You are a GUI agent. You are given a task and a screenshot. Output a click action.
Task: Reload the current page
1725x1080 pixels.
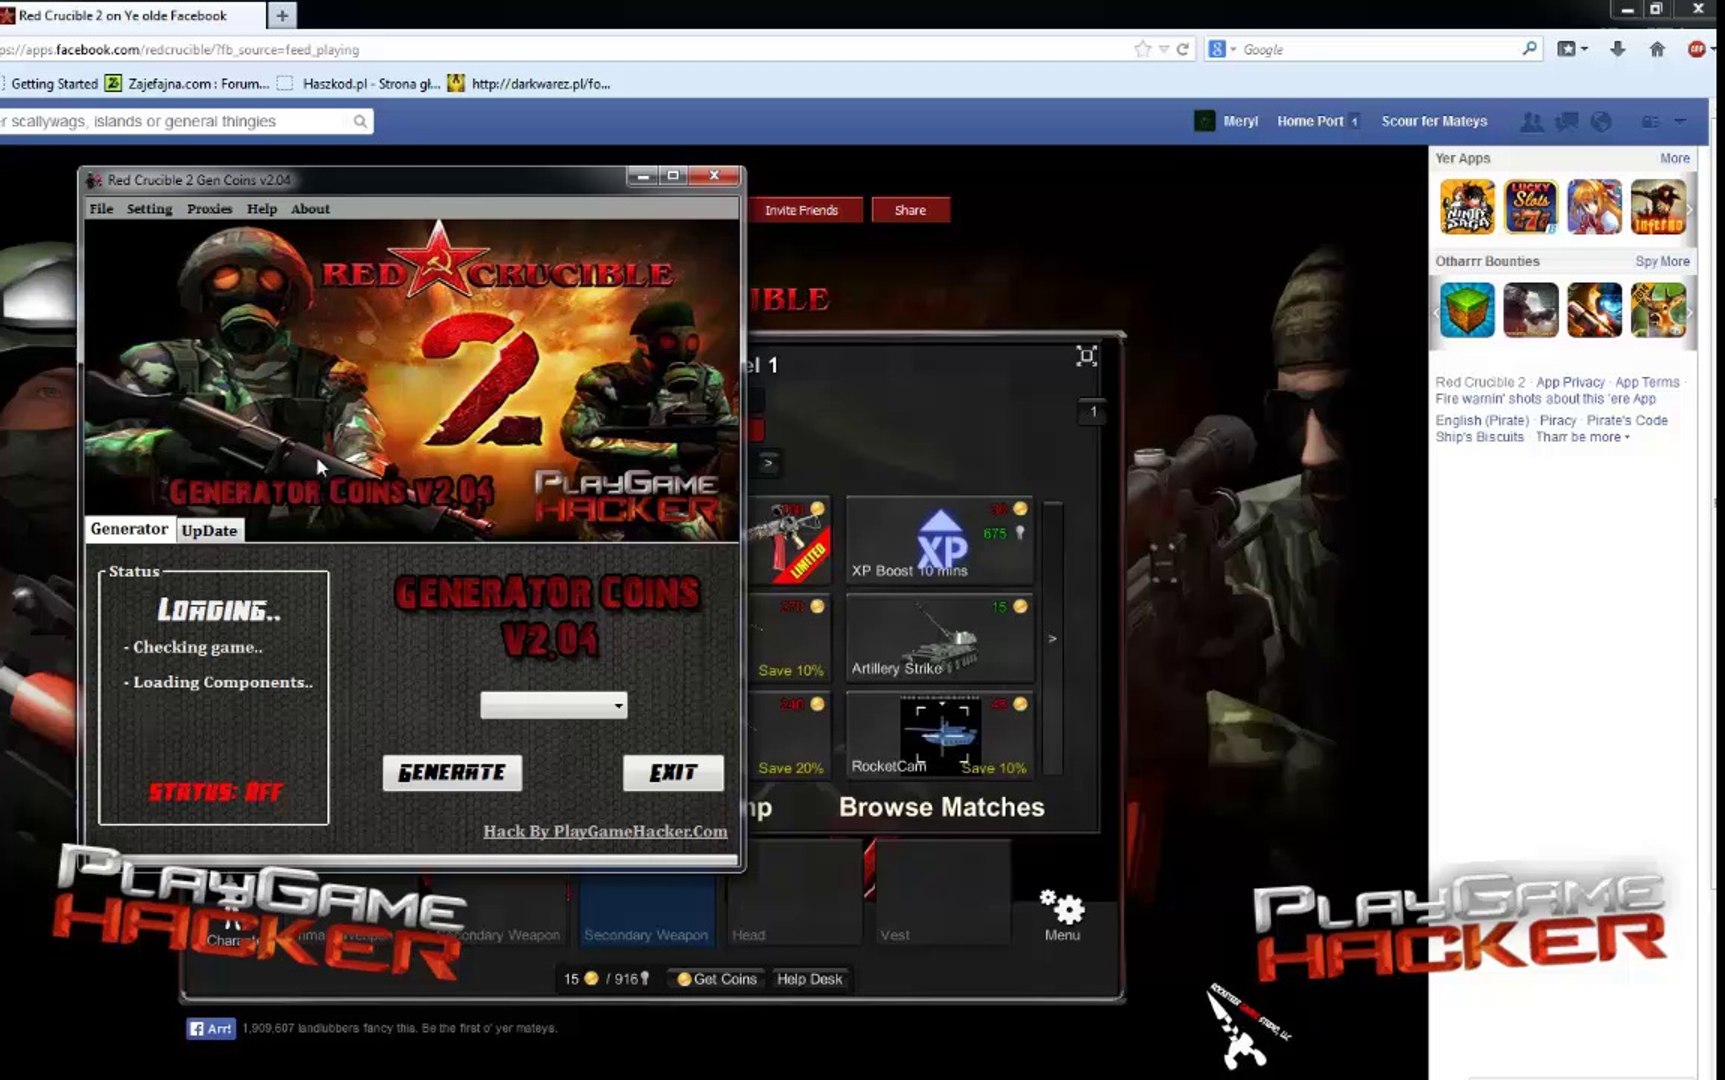tap(1183, 49)
